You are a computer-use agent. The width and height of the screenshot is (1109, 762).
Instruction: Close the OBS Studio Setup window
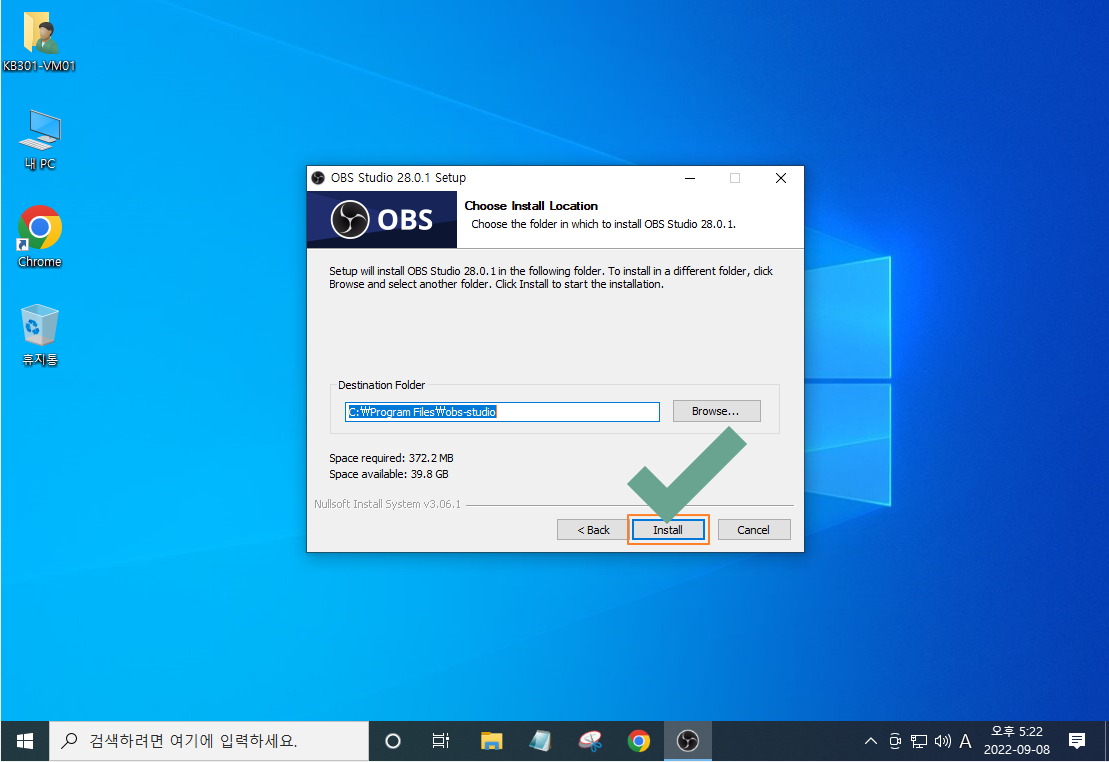pos(781,178)
